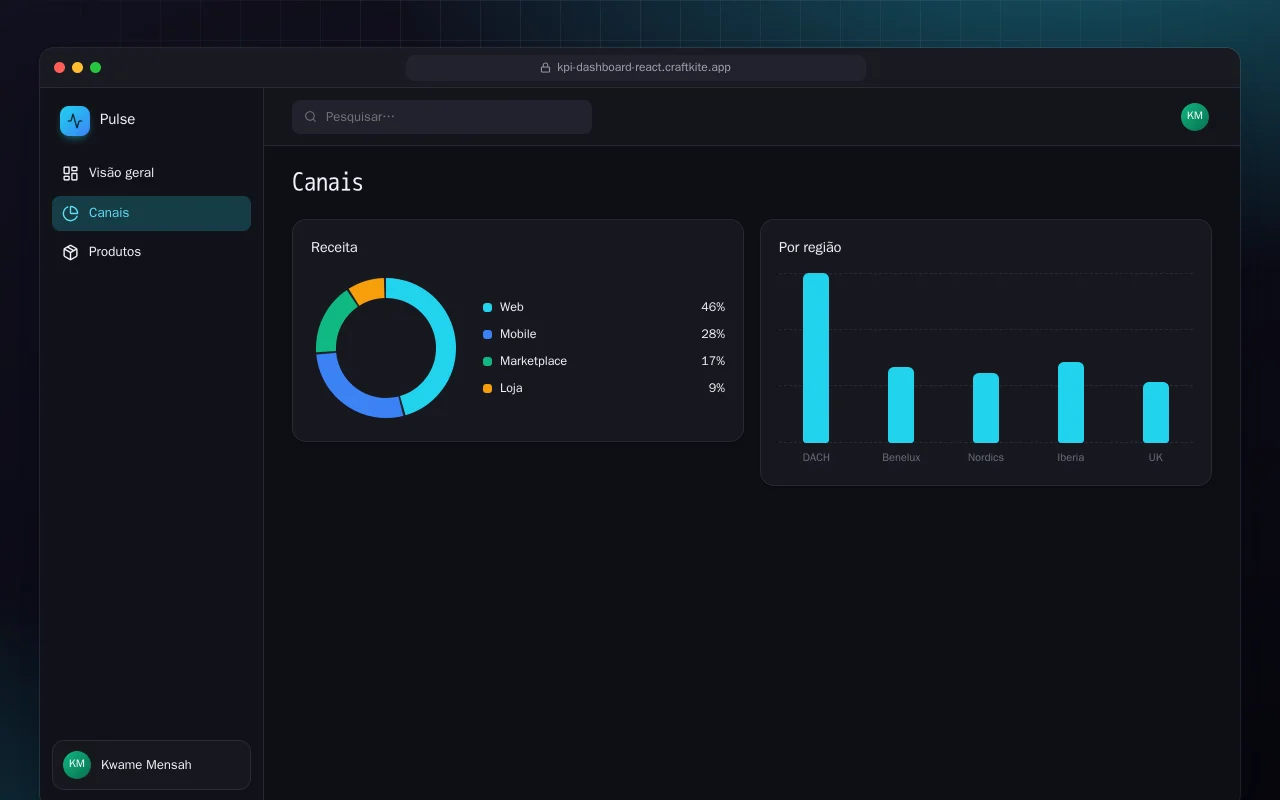Click the Canais pie chart icon
The height and width of the screenshot is (800, 1280).
pyautogui.click(x=70, y=213)
